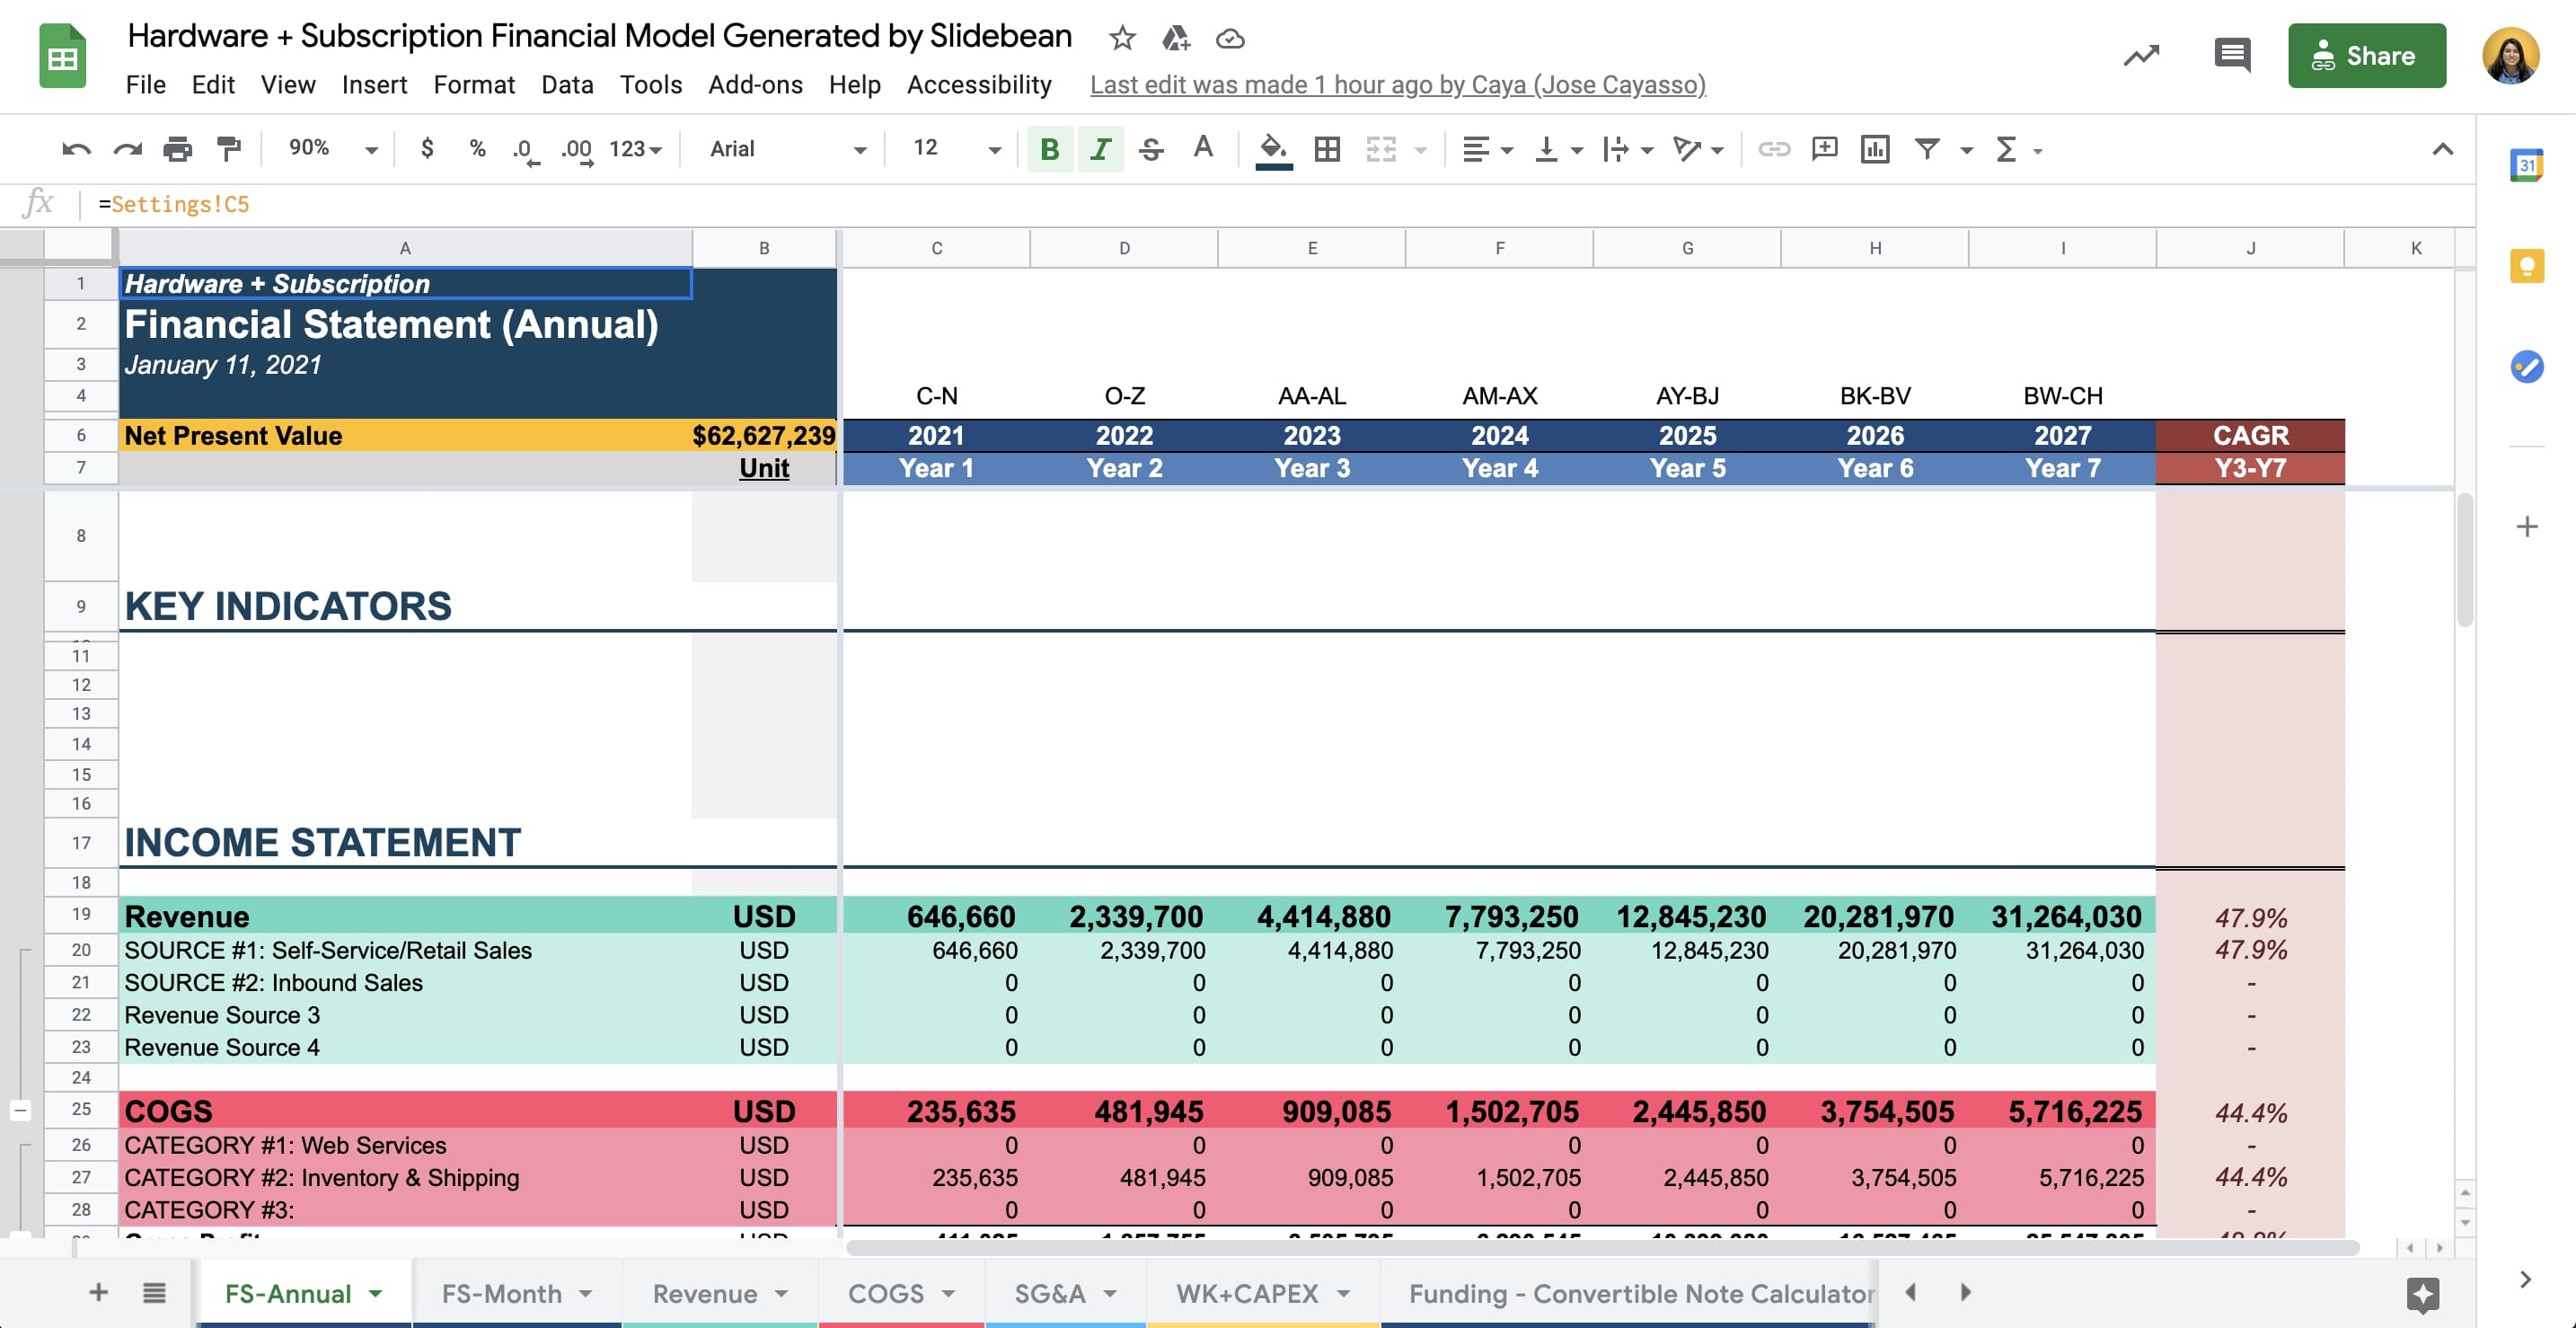Toggle bold formatting
The width and height of the screenshot is (2576, 1328).
click(x=1049, y=148)
